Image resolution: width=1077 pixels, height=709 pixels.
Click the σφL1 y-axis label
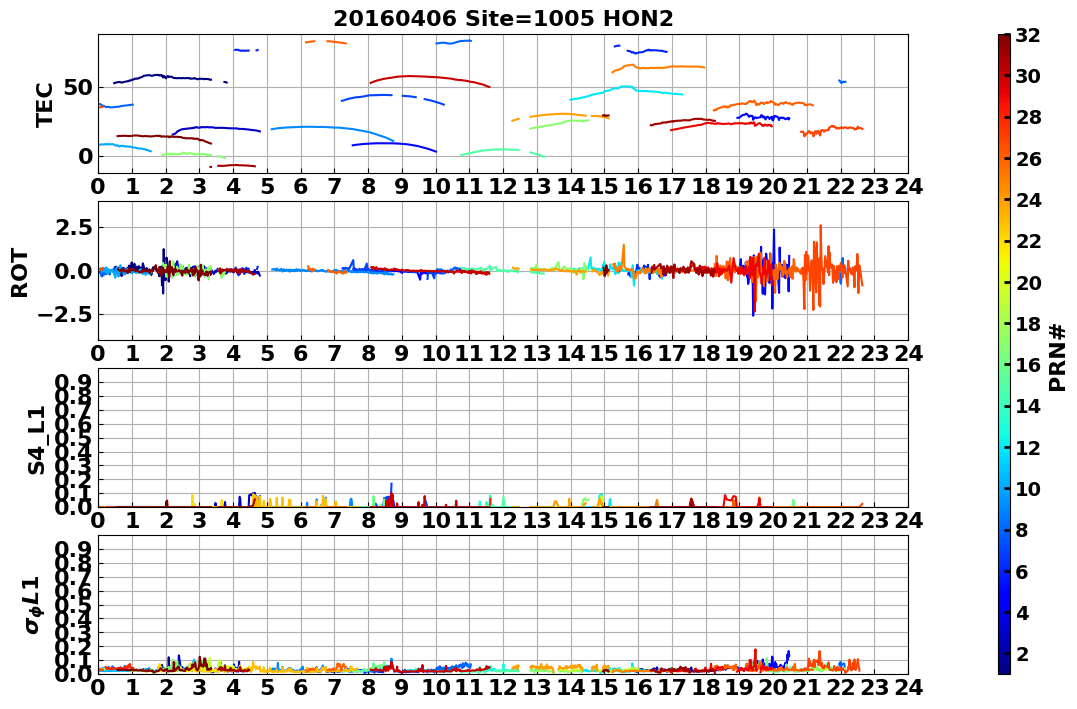tap(32, 605)
